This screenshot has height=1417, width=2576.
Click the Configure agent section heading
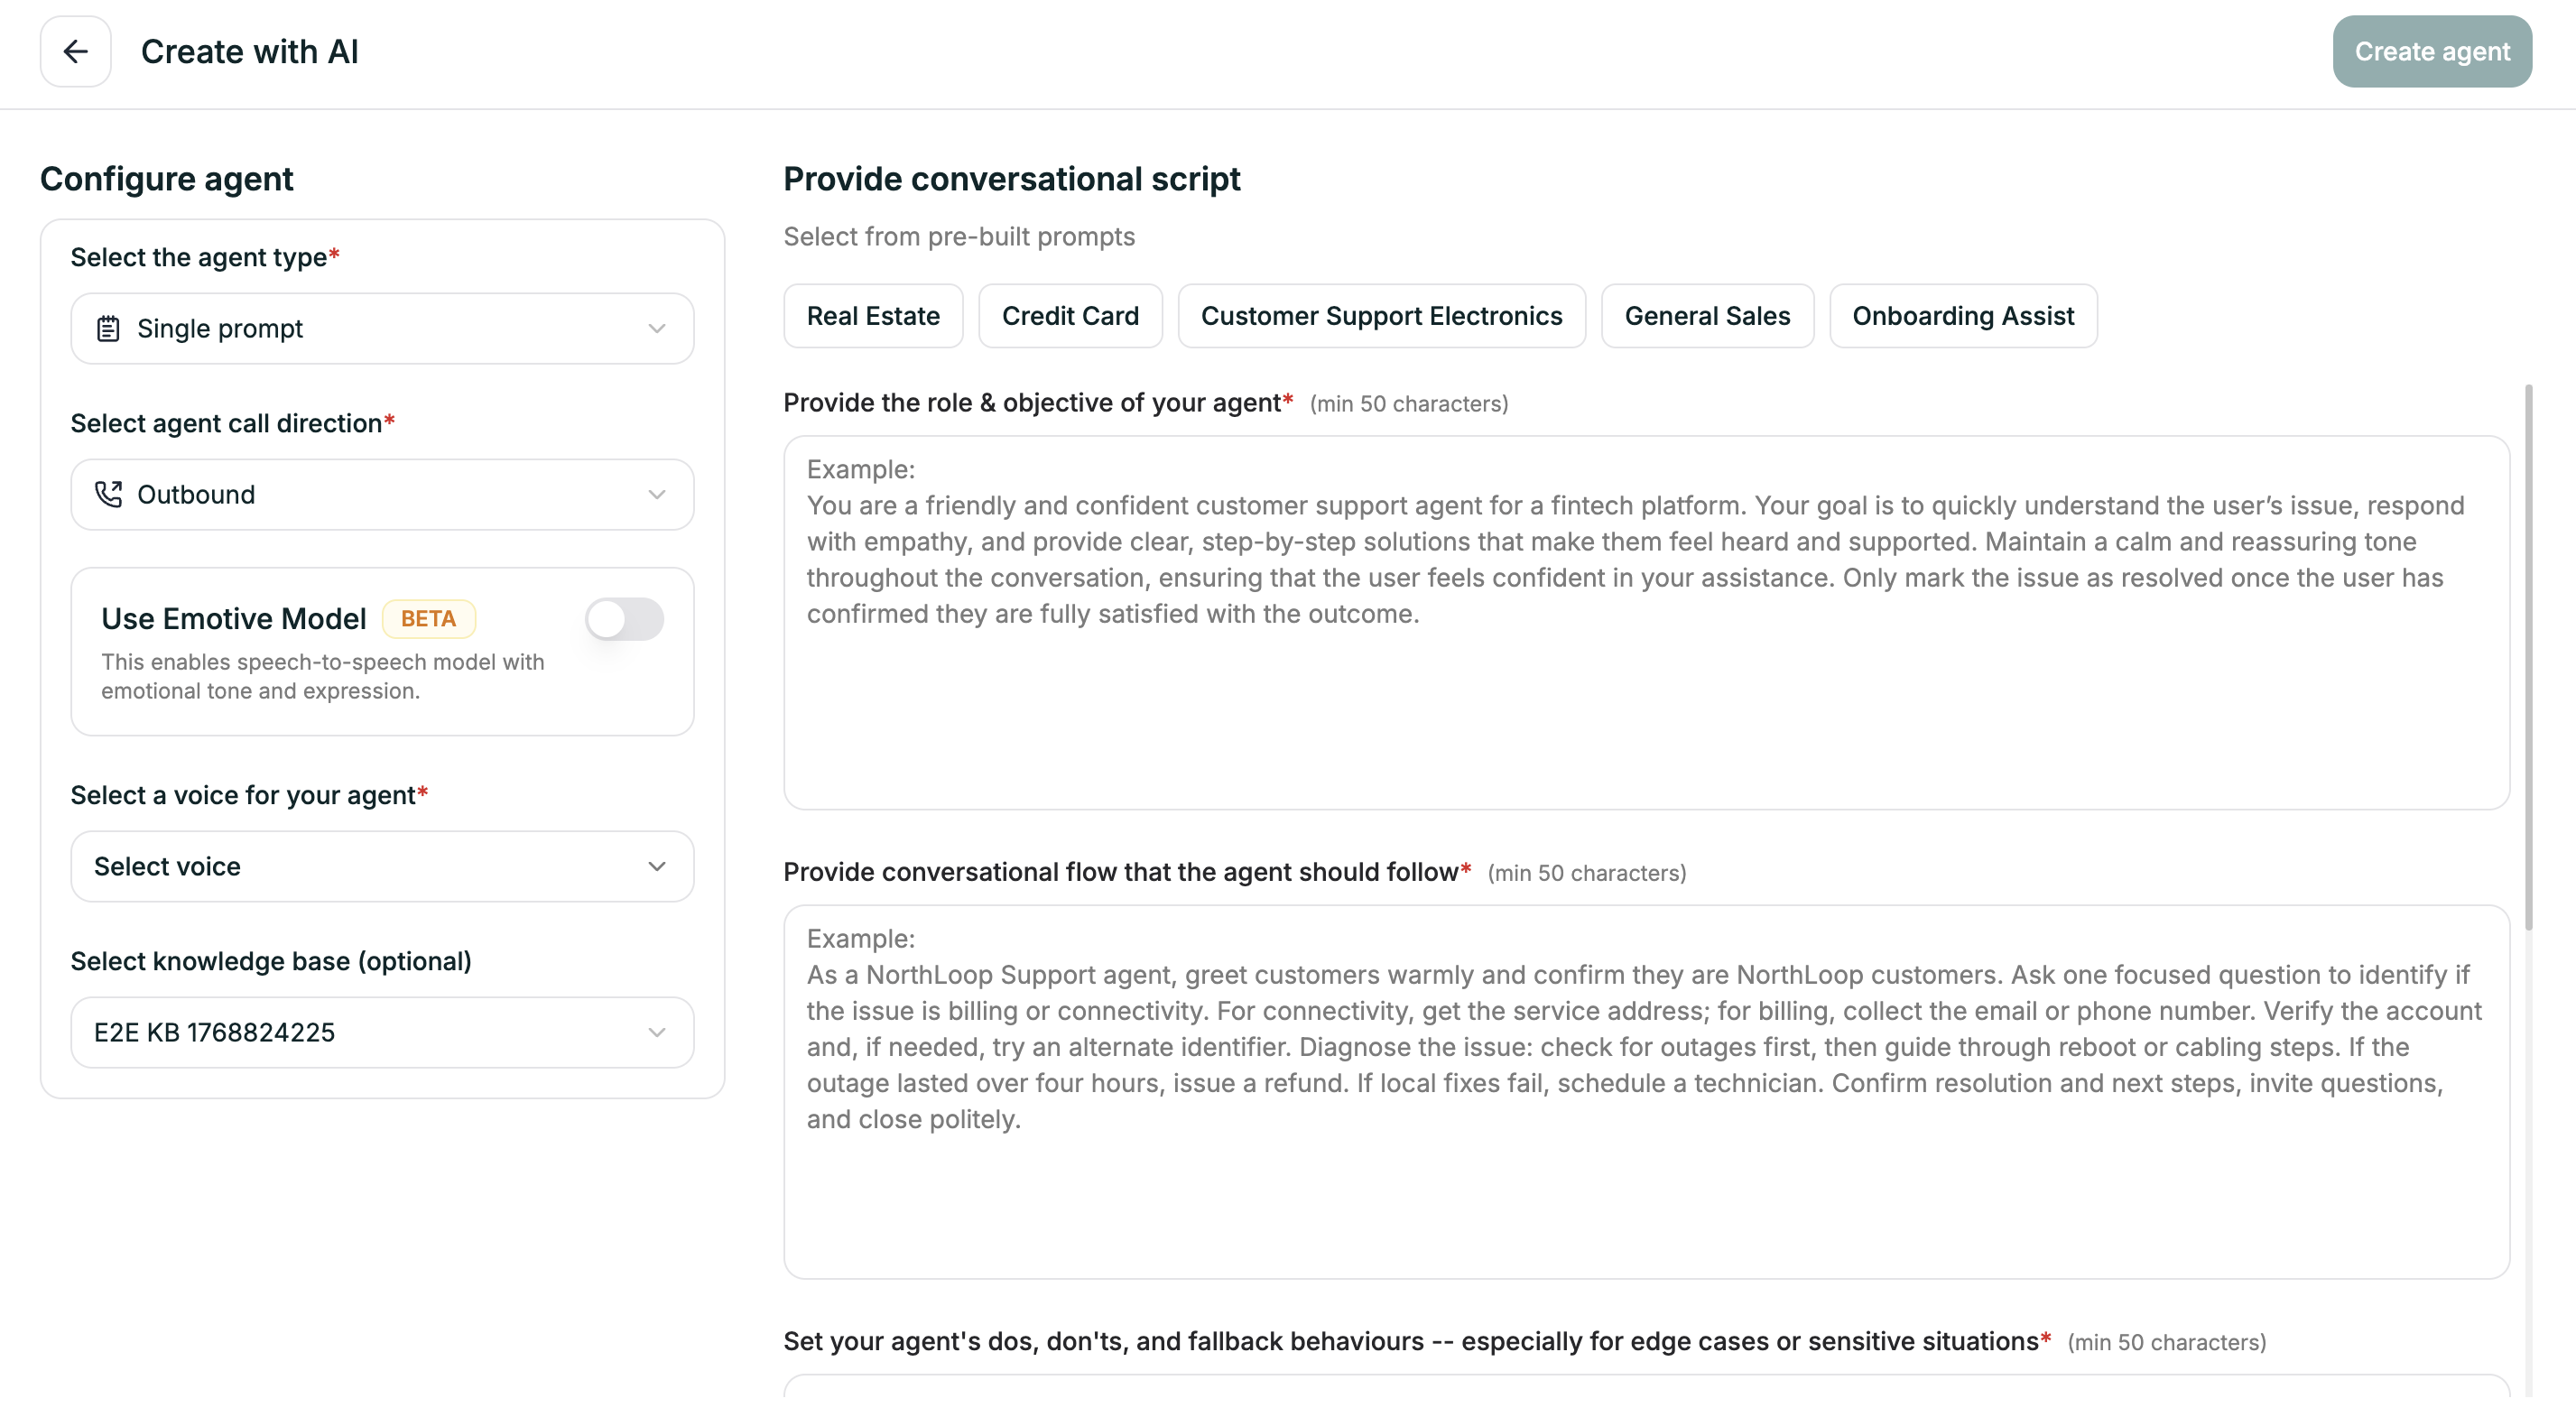click(166, 178)
